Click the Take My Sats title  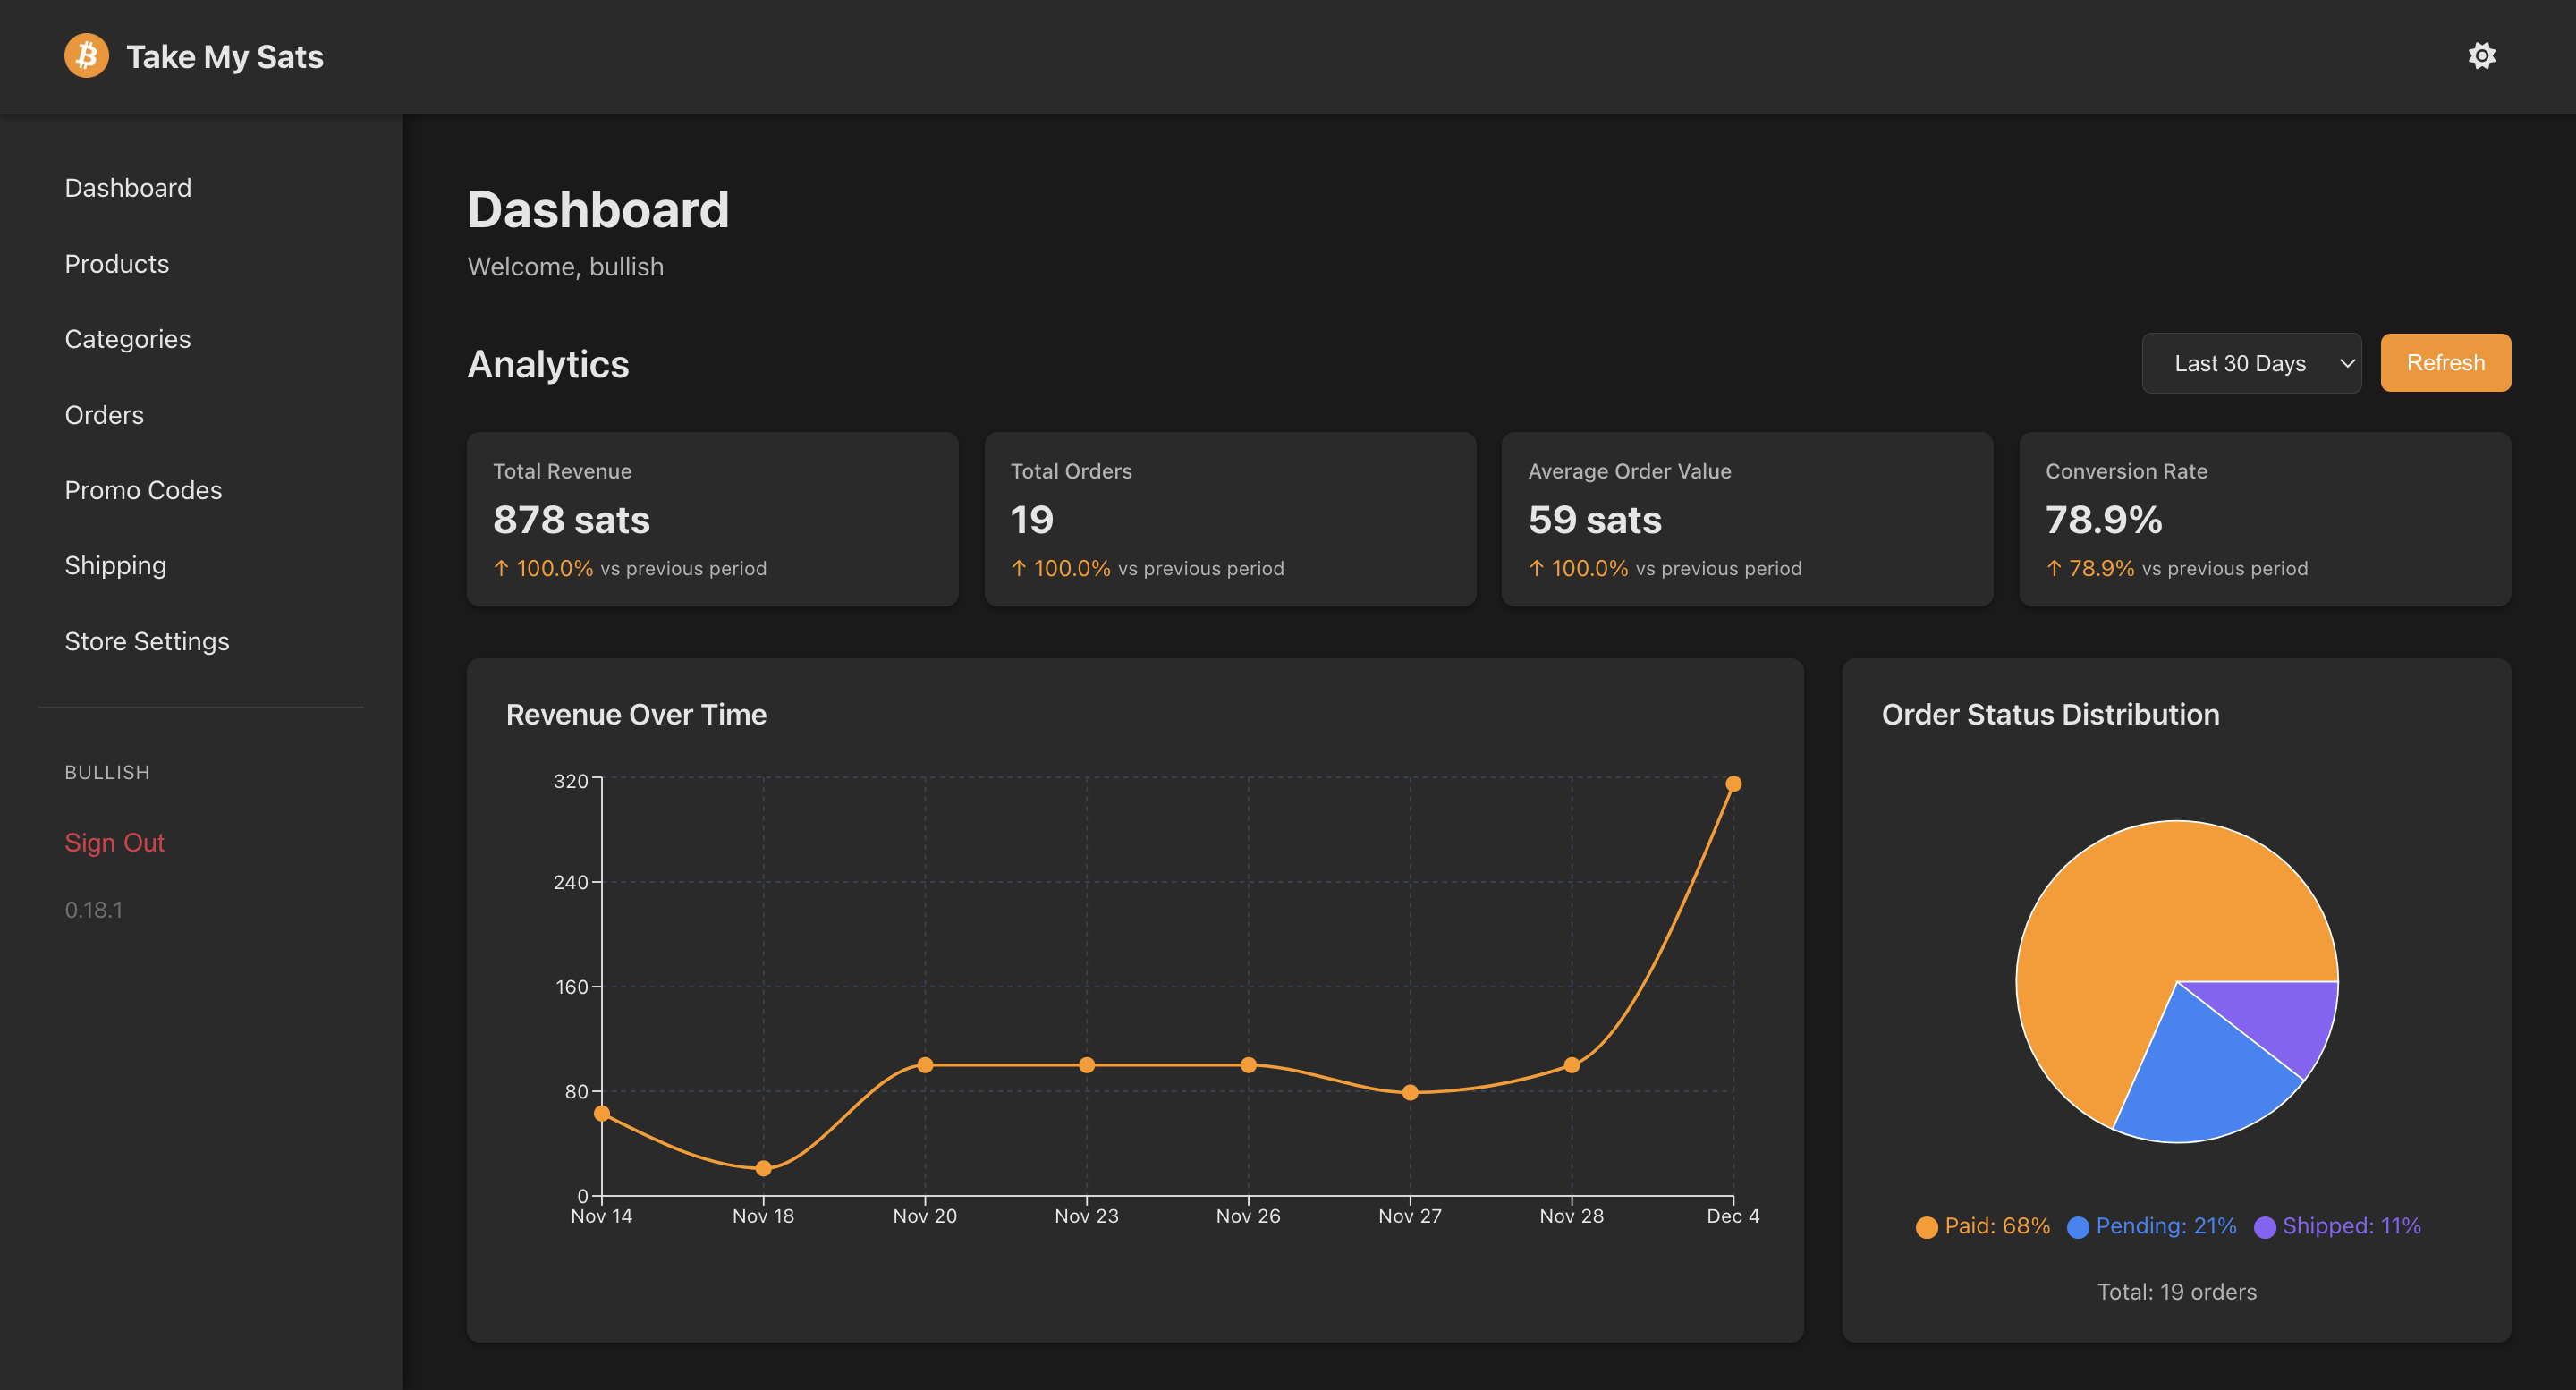224,57
